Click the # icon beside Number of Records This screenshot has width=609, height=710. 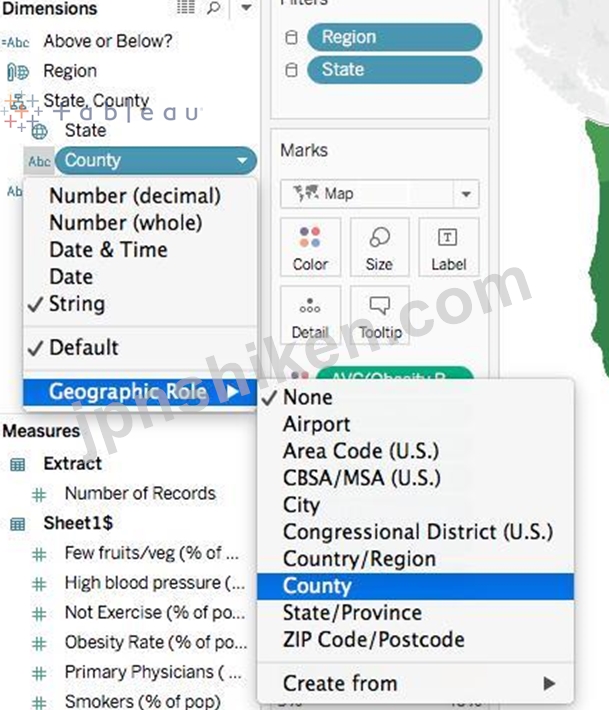coord(39,495)
